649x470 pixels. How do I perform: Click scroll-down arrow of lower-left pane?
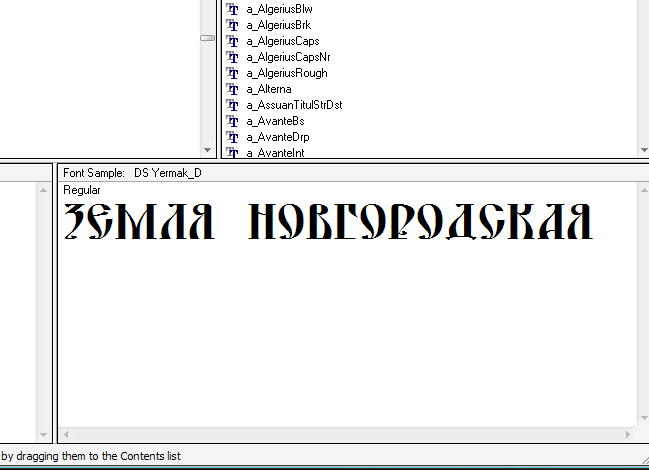pyautogui.click(x=43, y=434)
